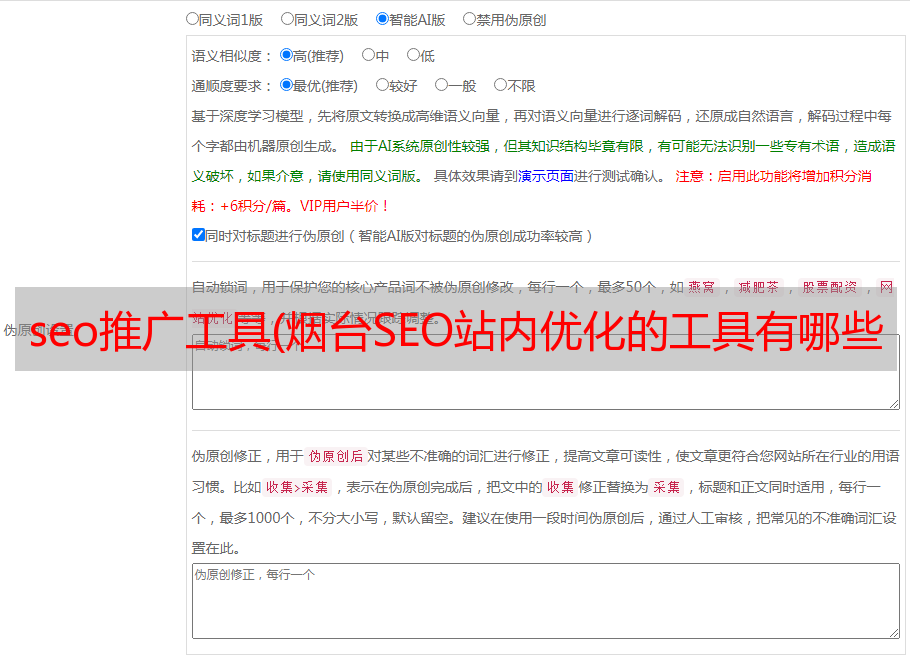Select the 同义词2版 radio option

(287, 19)
